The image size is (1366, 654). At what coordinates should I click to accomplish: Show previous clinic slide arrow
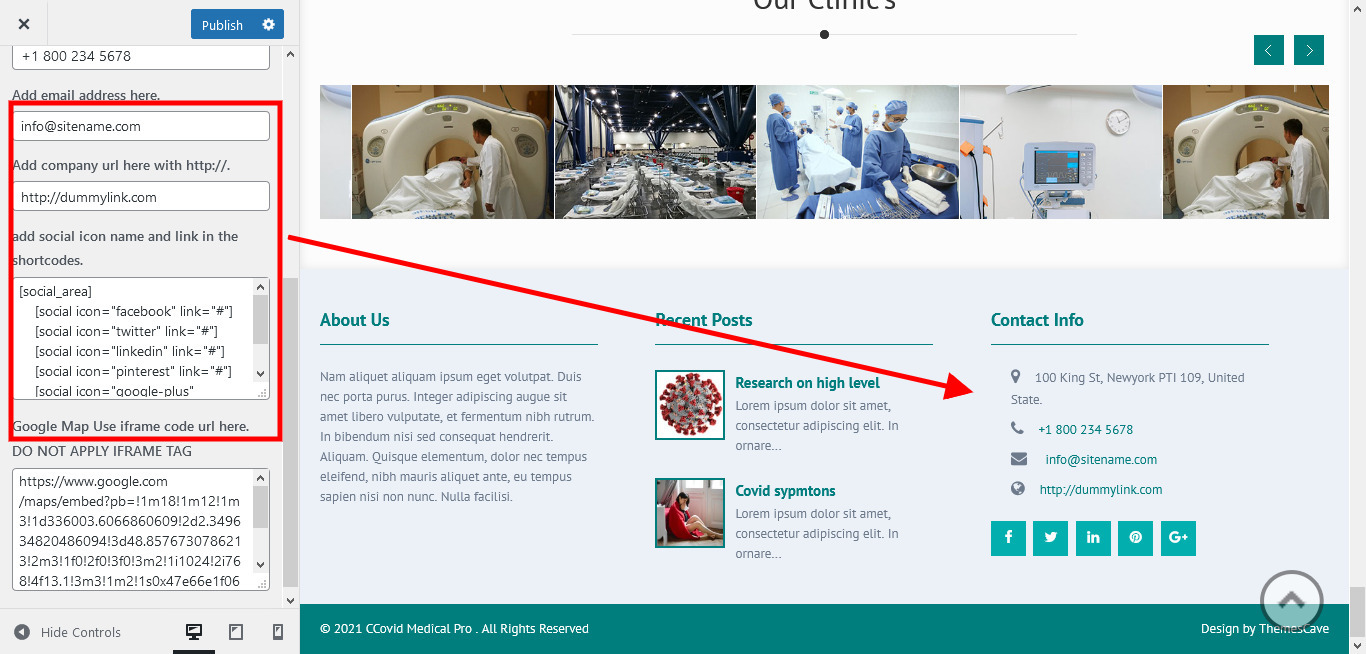pos(1269,50)
